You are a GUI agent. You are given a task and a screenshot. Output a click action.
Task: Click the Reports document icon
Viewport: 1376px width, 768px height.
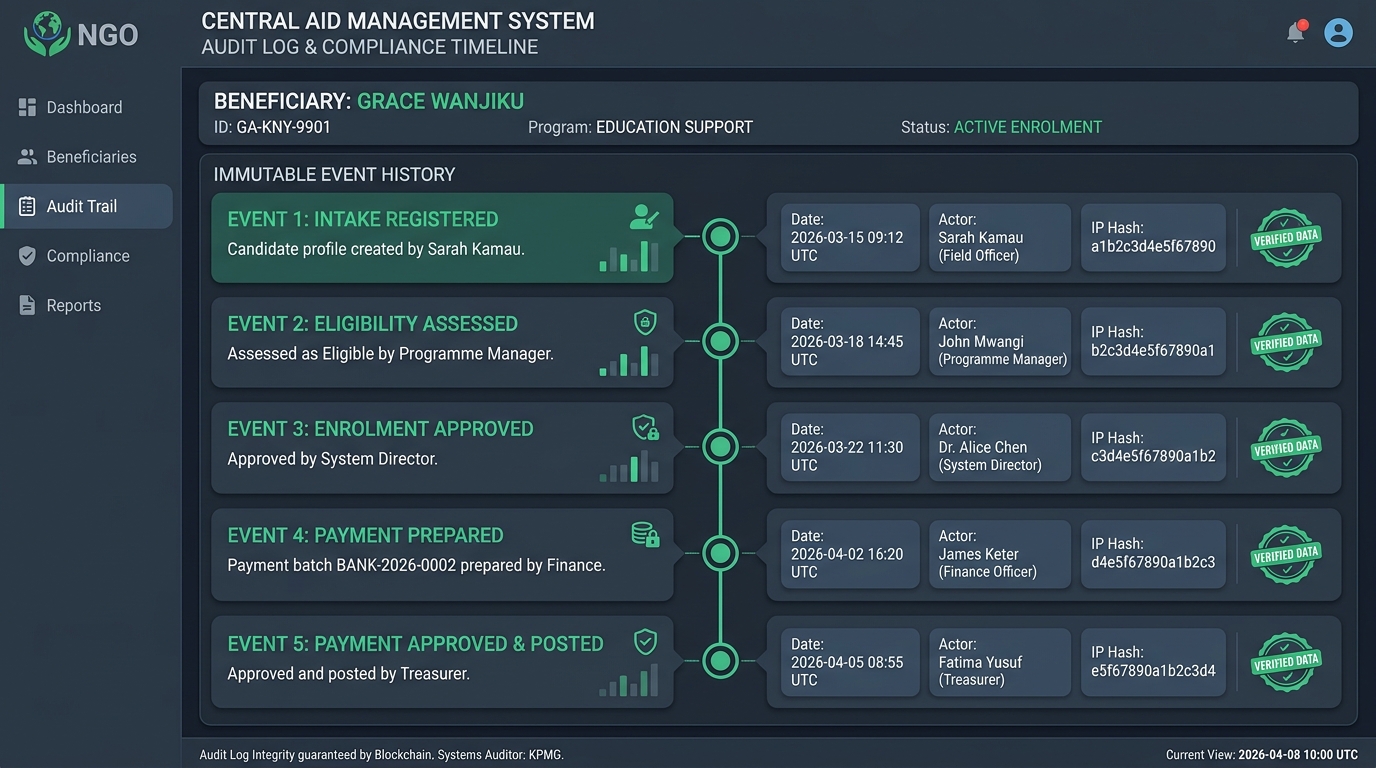point(27,305)
